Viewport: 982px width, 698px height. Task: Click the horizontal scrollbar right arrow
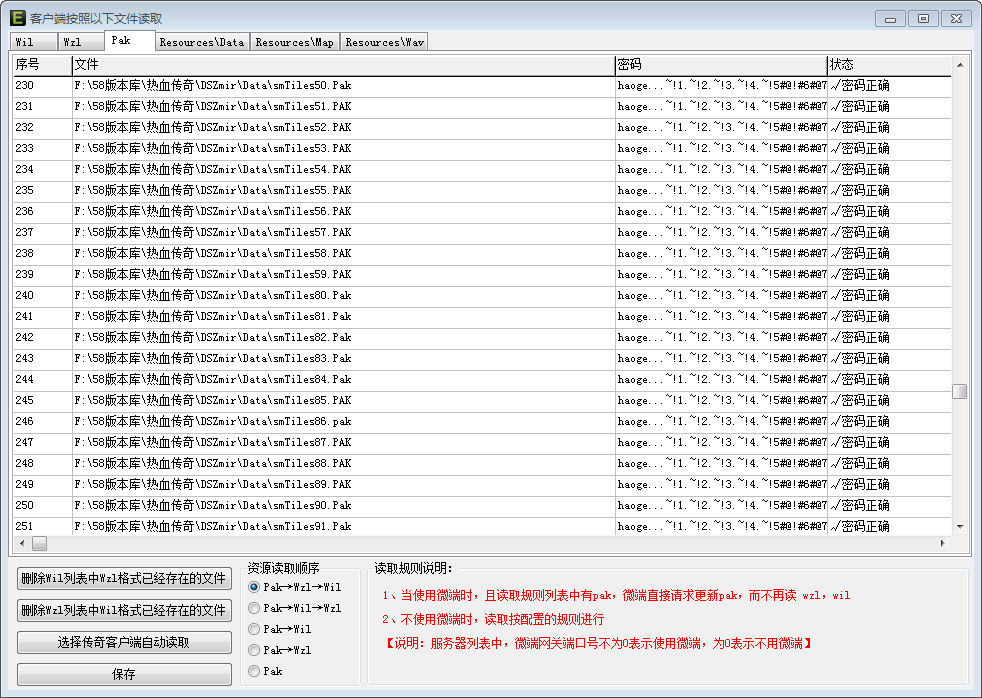point(942,543)
